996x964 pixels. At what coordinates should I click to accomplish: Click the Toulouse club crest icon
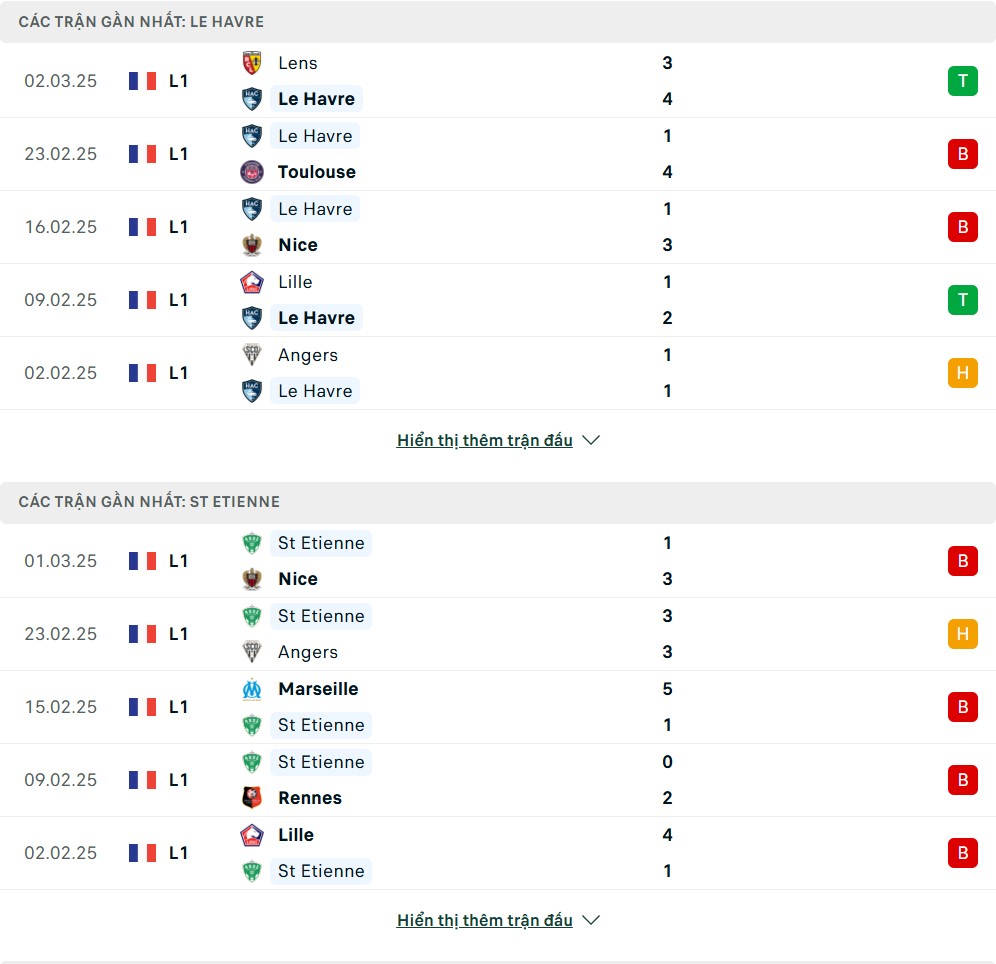[252, 172]
